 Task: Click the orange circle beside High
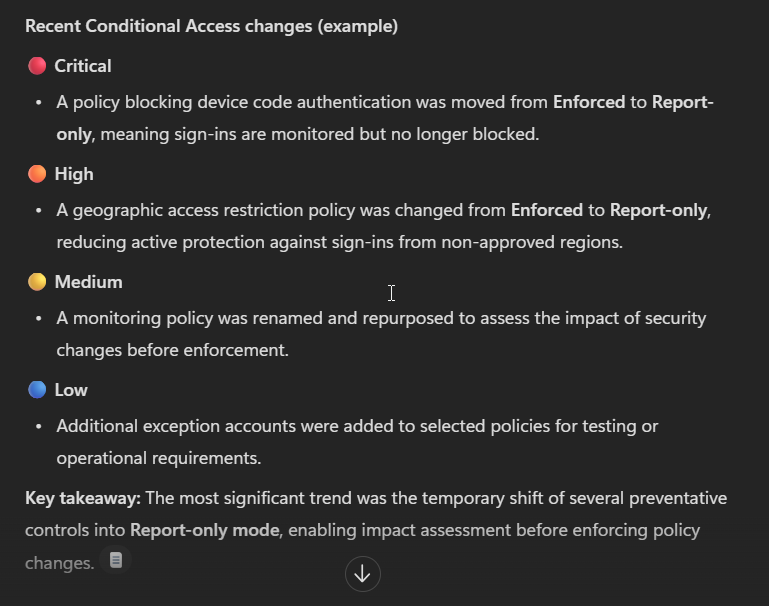[x=37, y=174]
